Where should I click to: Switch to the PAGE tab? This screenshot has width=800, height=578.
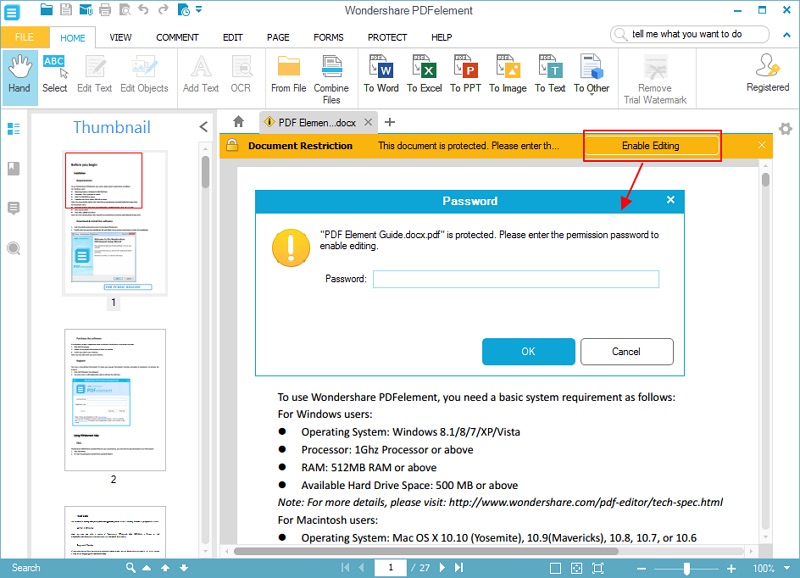point(278,37)
